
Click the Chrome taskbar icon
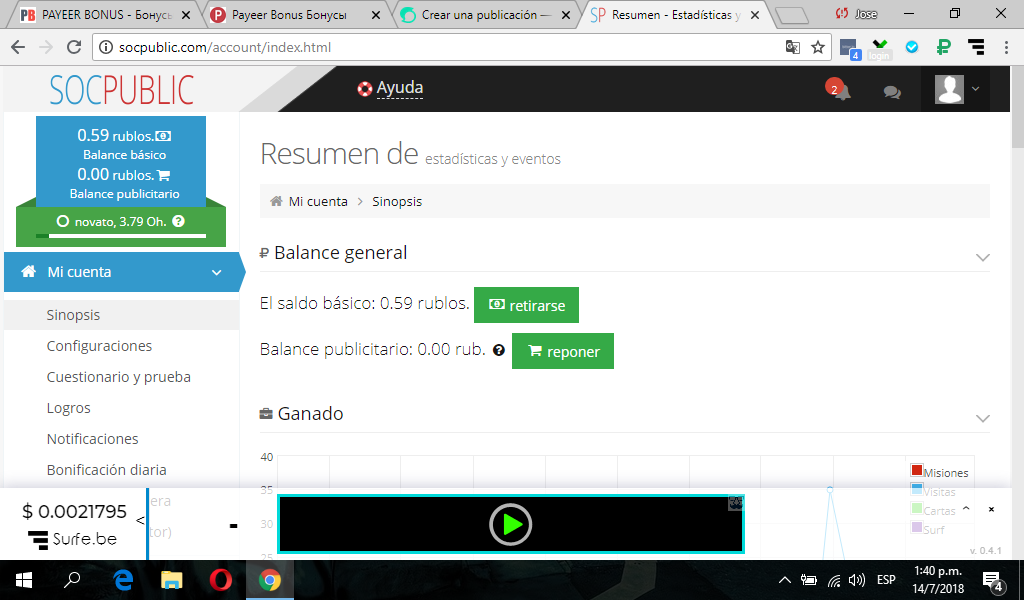270,580
